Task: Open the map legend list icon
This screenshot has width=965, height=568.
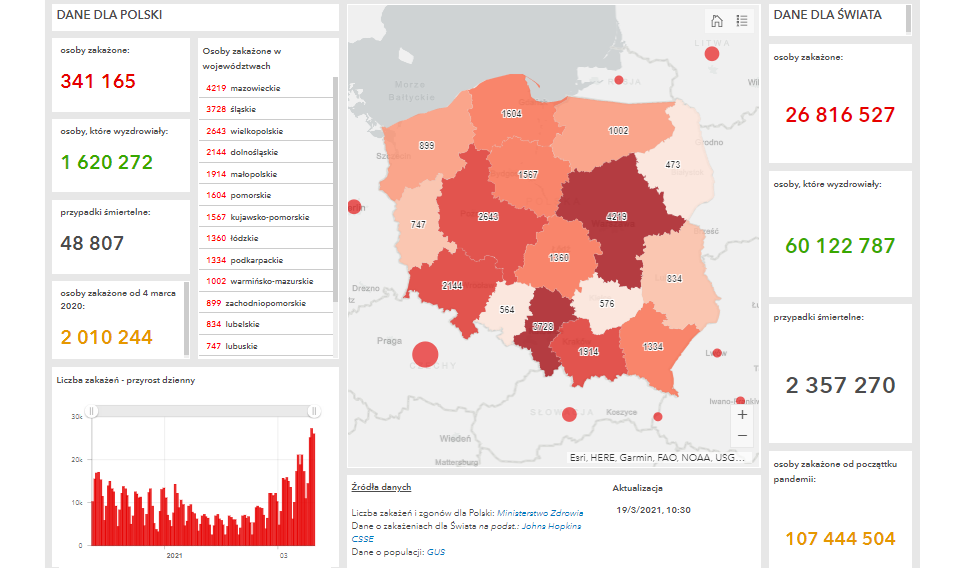Action: 742,21
